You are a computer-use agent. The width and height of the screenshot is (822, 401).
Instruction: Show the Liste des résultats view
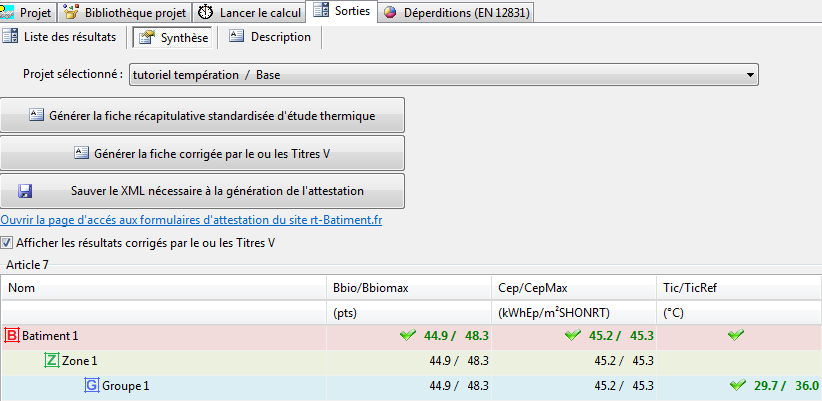pos(62,37)
